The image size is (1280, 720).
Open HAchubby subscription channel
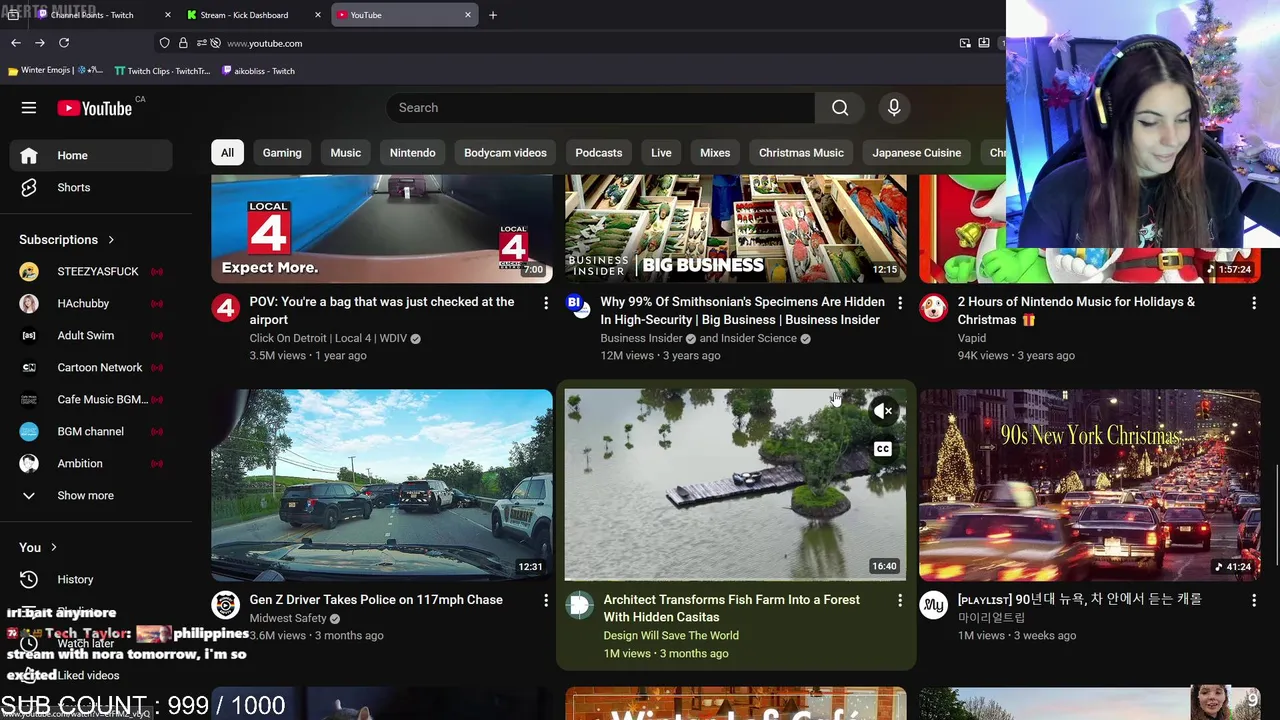point(91,303)
